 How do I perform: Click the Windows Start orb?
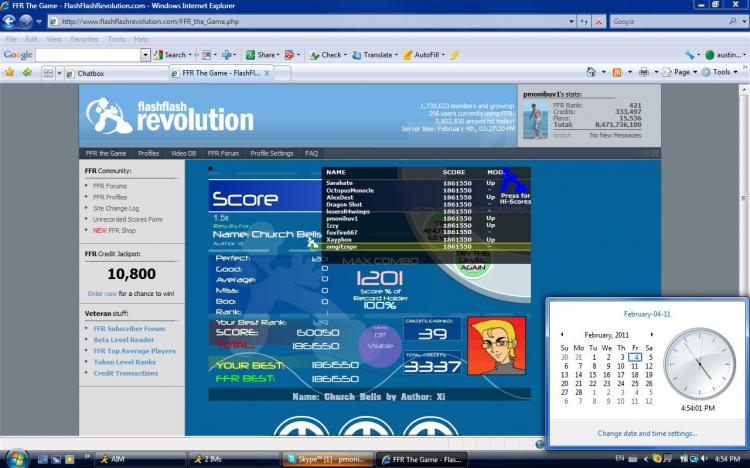point(17,458)
